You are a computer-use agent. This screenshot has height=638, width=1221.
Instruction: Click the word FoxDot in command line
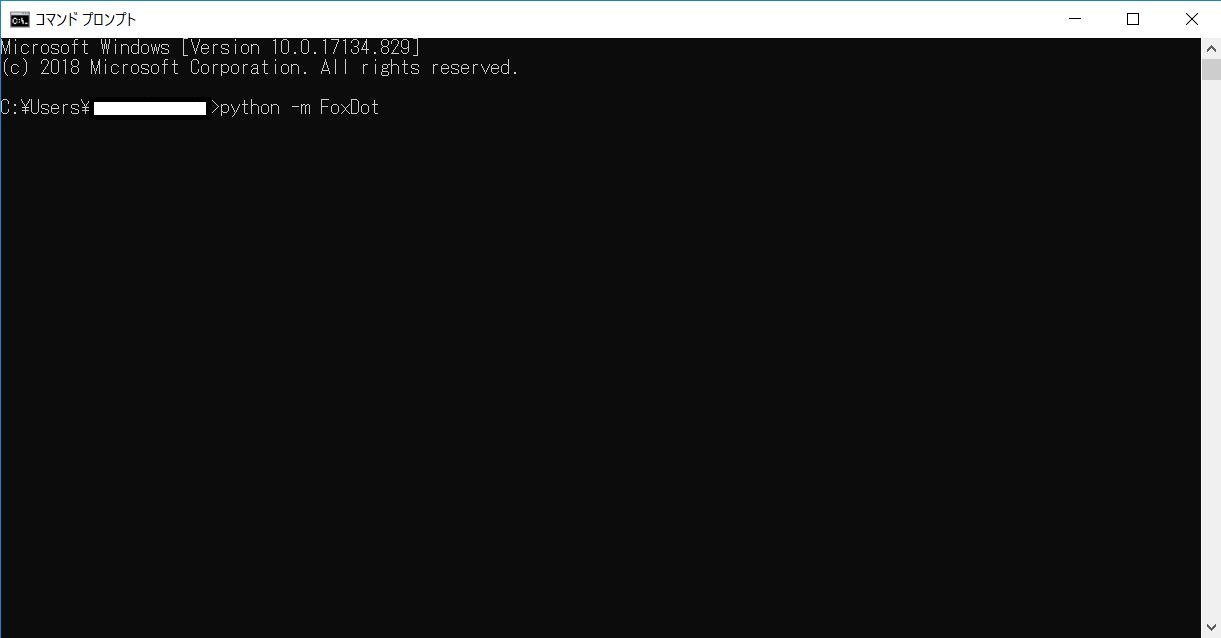pyautogui.click(x=350, y=108)
